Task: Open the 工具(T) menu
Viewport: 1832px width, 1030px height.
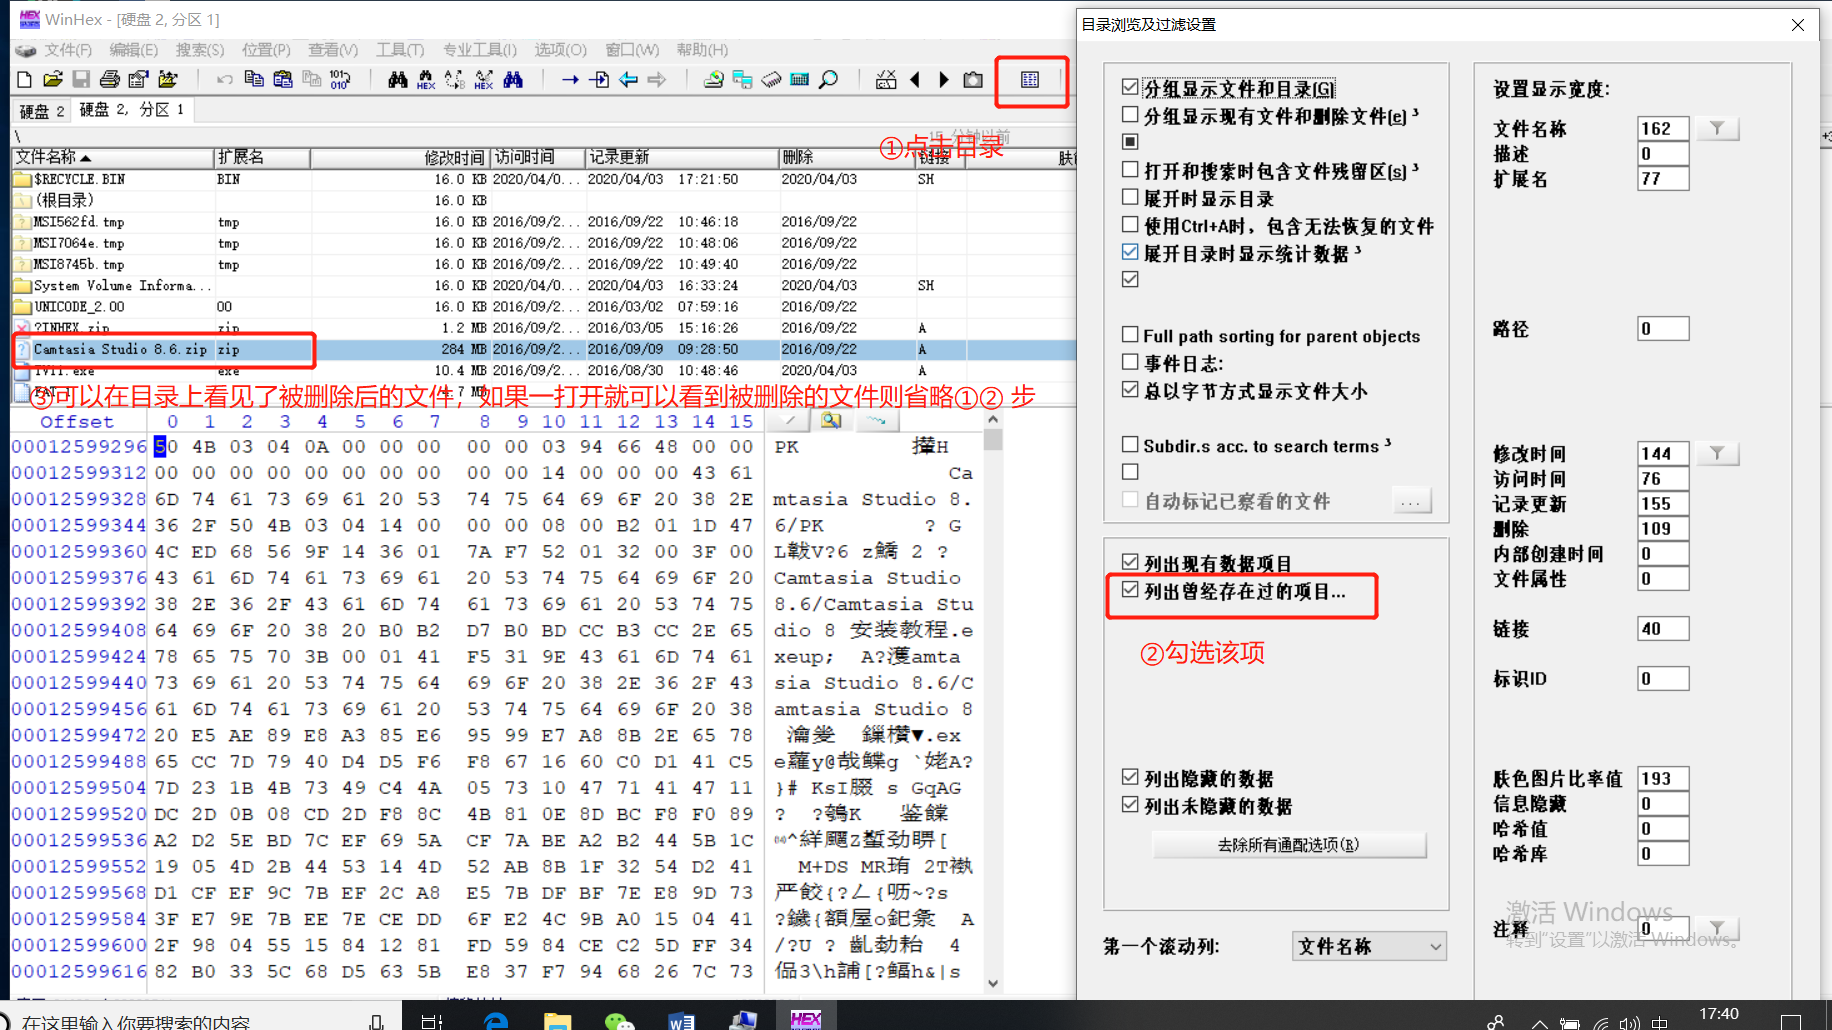Action: (401, 49)
